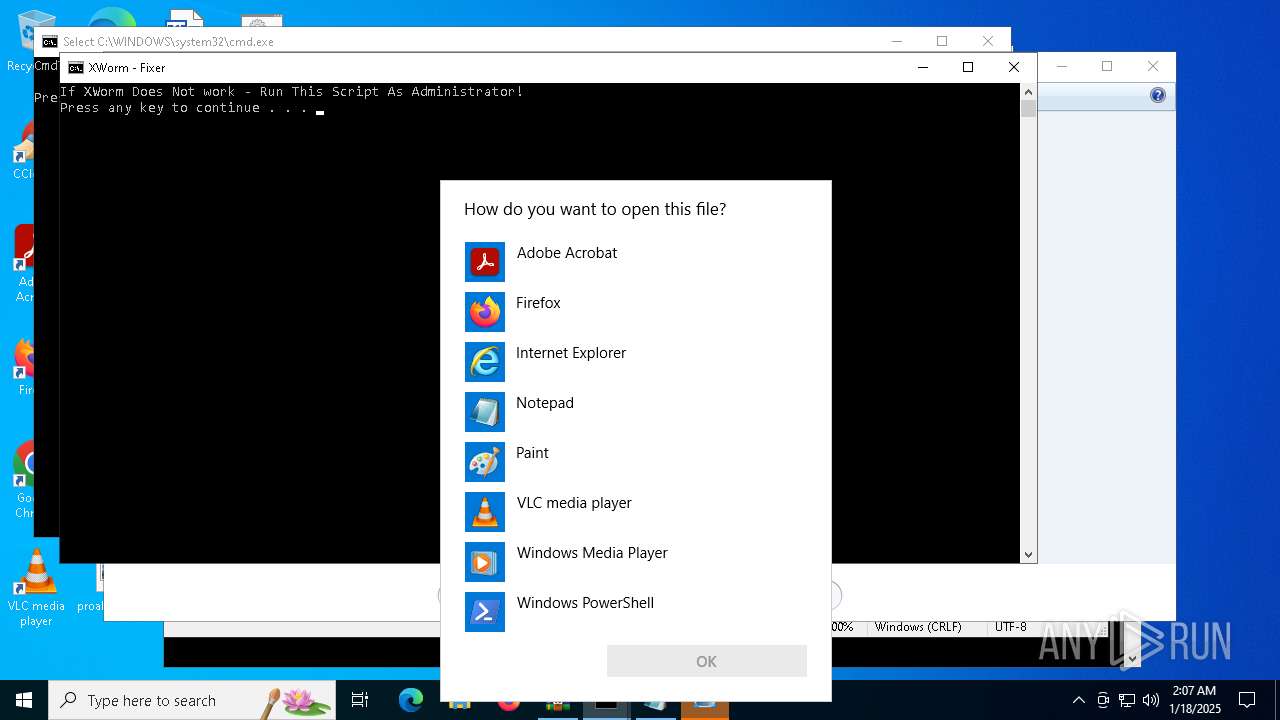This screenshot has width=1280, height=720.
Task: Show hidden system tray icons
Action: click(1078, 700)
